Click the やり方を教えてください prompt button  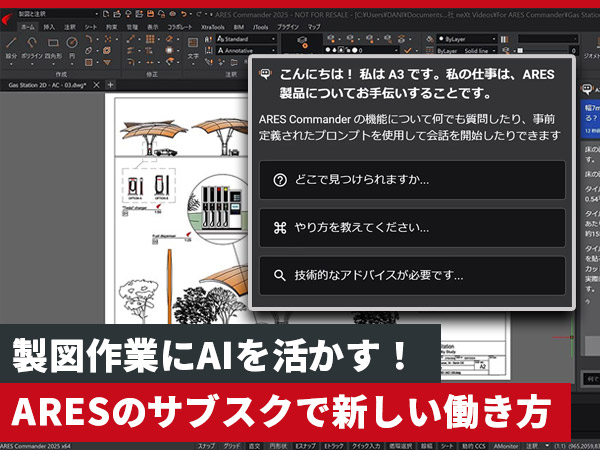[x=412, y=228]
